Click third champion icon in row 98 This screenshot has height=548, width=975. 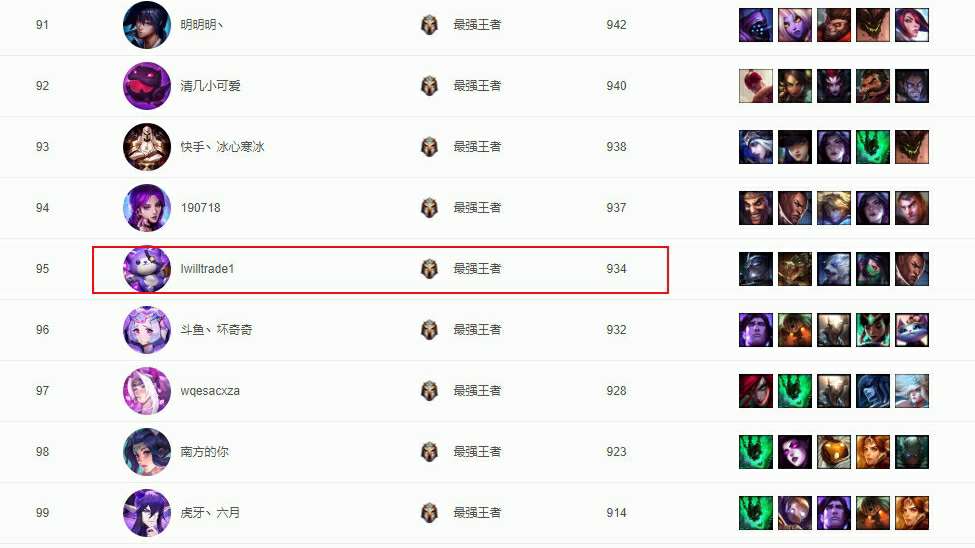(x=834, y=452)
